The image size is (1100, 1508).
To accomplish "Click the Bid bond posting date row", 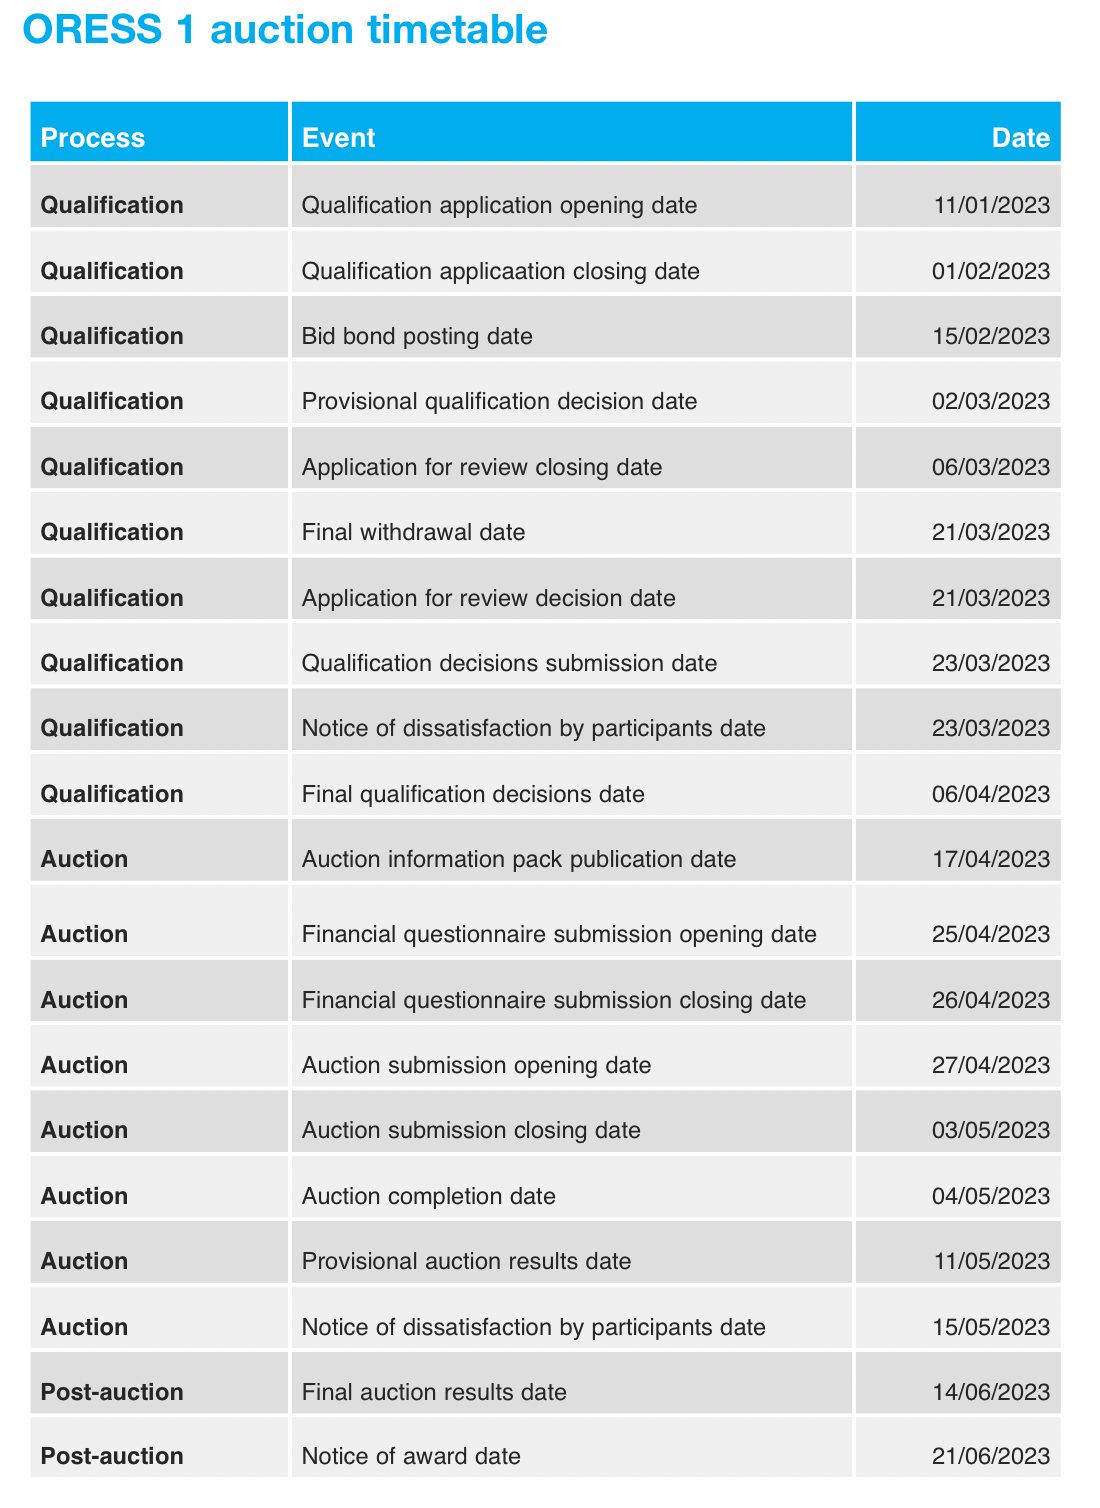I will [x=417, y=336].
